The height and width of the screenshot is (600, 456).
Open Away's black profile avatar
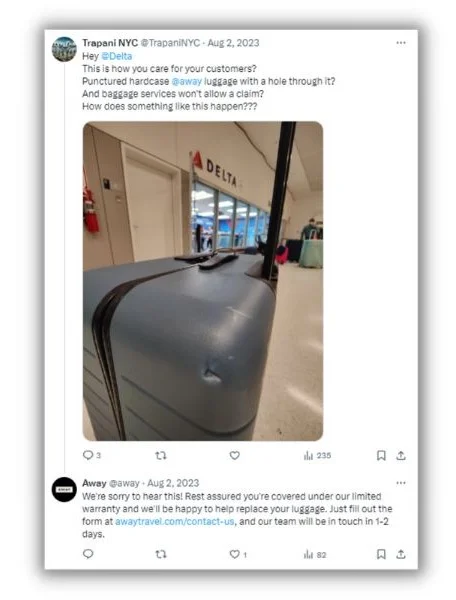pos(64,489)
